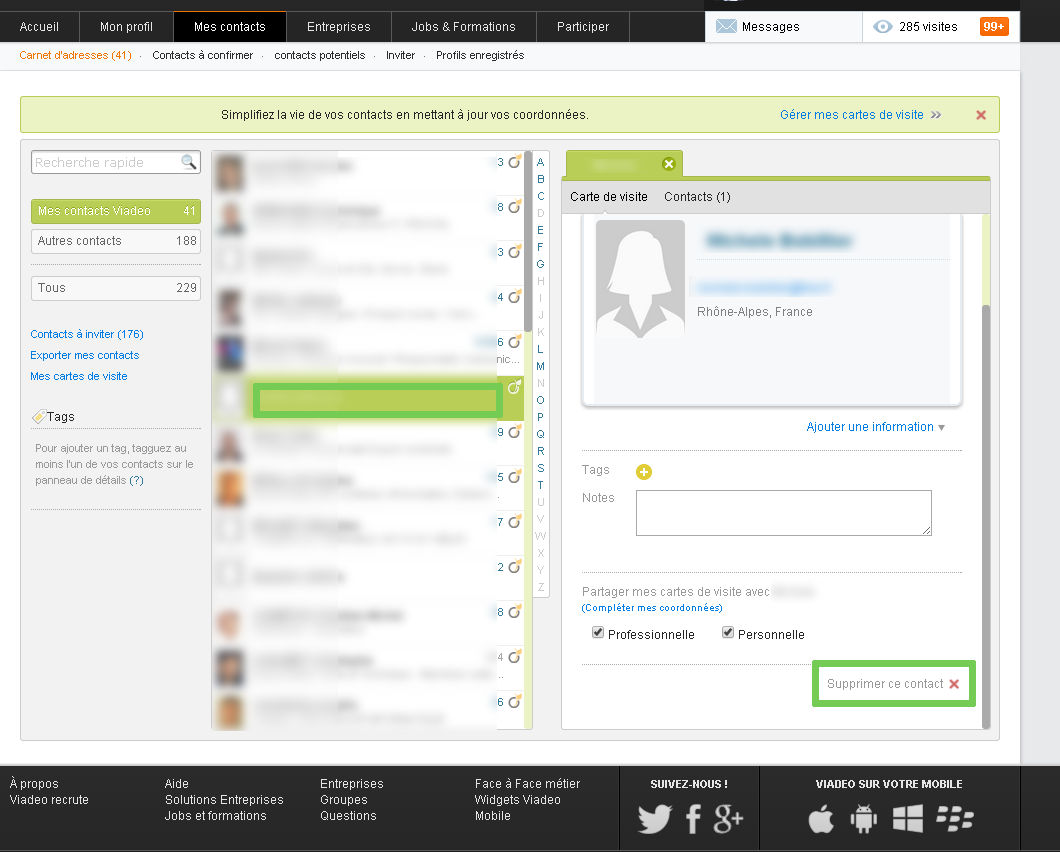Open the Windows mobile app icon
The image size is (1060, 852).
[x=908, y=820]
